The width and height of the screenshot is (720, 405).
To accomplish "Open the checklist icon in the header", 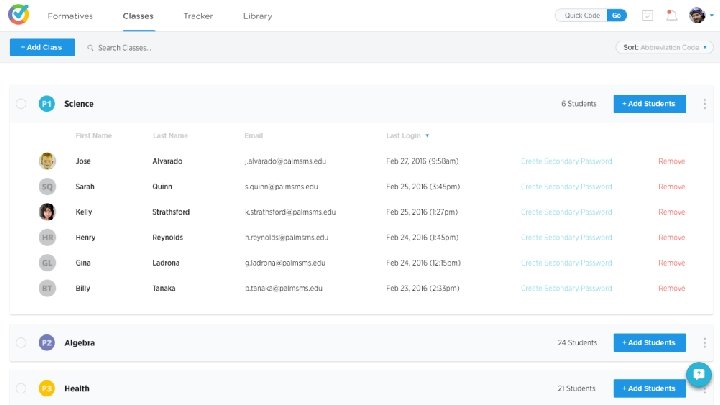I will click(x=647, y=16).
